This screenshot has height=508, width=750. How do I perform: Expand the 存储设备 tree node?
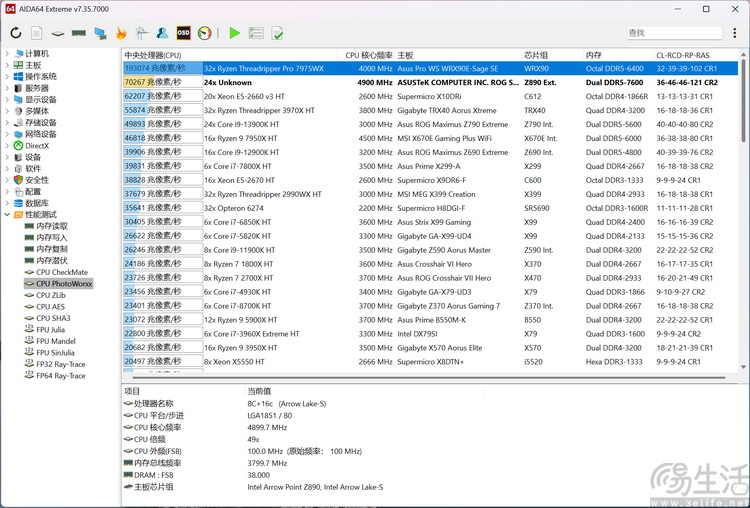click(x=7, y=122)
